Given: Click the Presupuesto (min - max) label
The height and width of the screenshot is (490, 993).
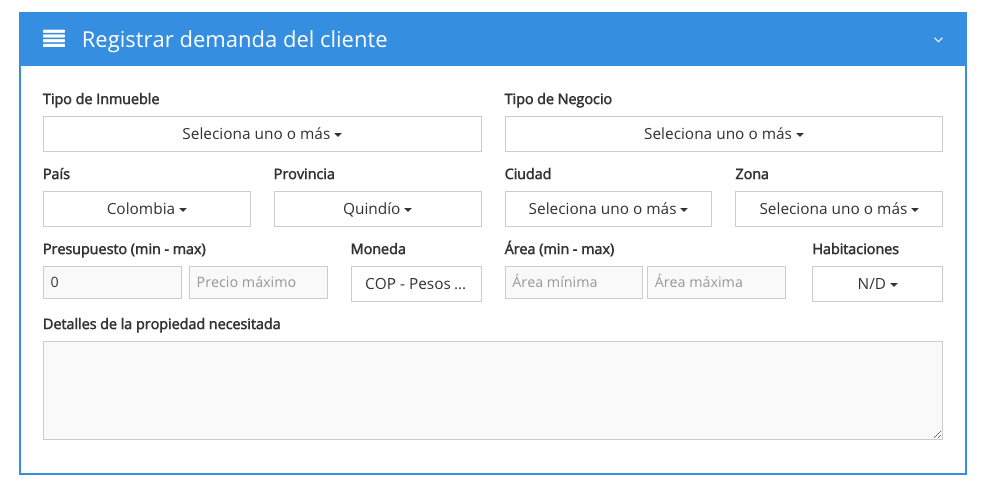Looking at the screenshot, I should [x=124, y=249].
